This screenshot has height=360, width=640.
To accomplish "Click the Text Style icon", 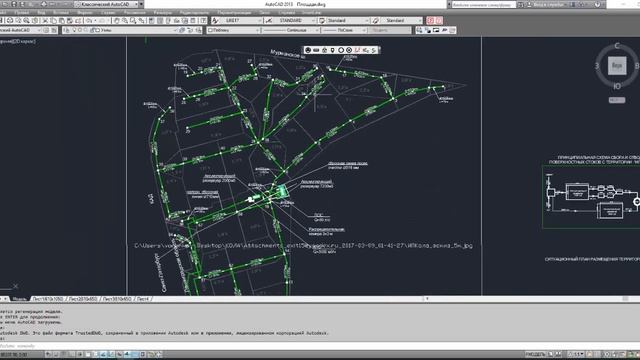I will [x=215, y=20].
